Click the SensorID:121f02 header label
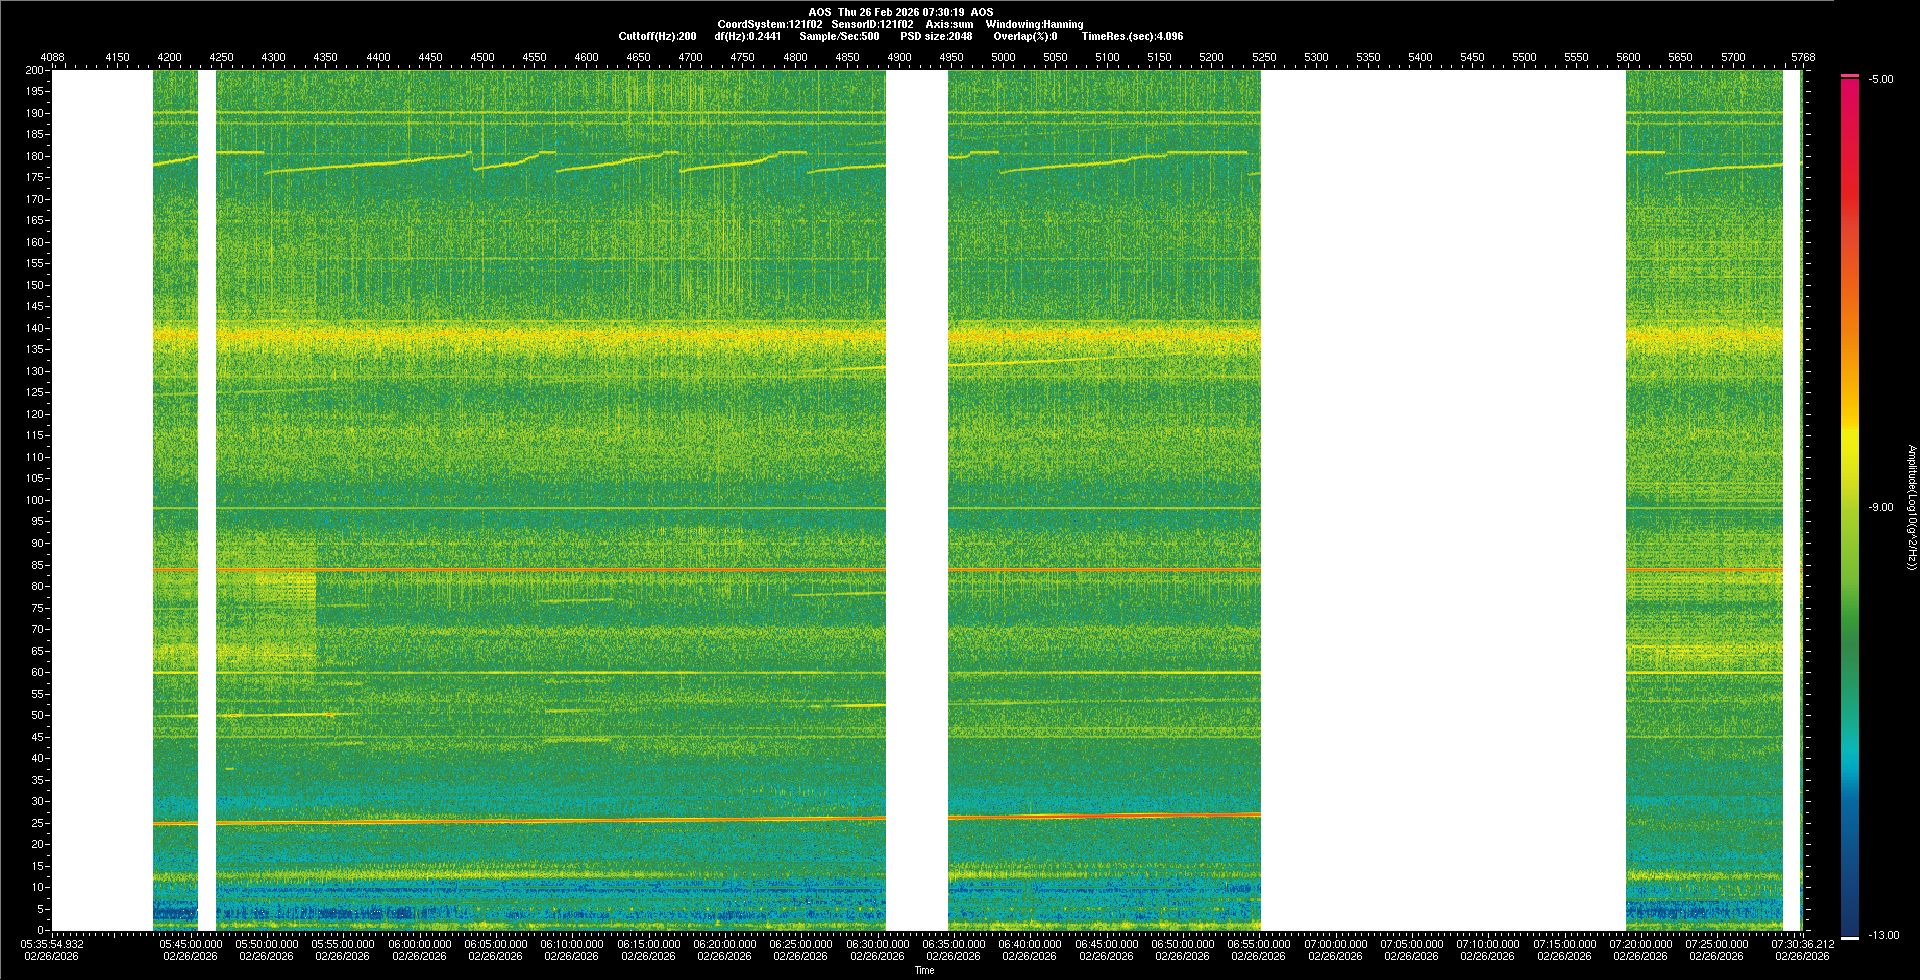This screenshot has height=980, width=1920. (872, 24)
